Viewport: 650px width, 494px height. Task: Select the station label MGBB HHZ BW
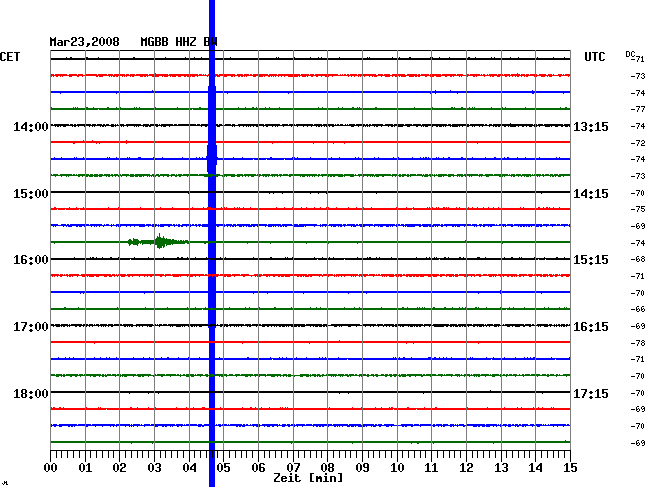179,42
